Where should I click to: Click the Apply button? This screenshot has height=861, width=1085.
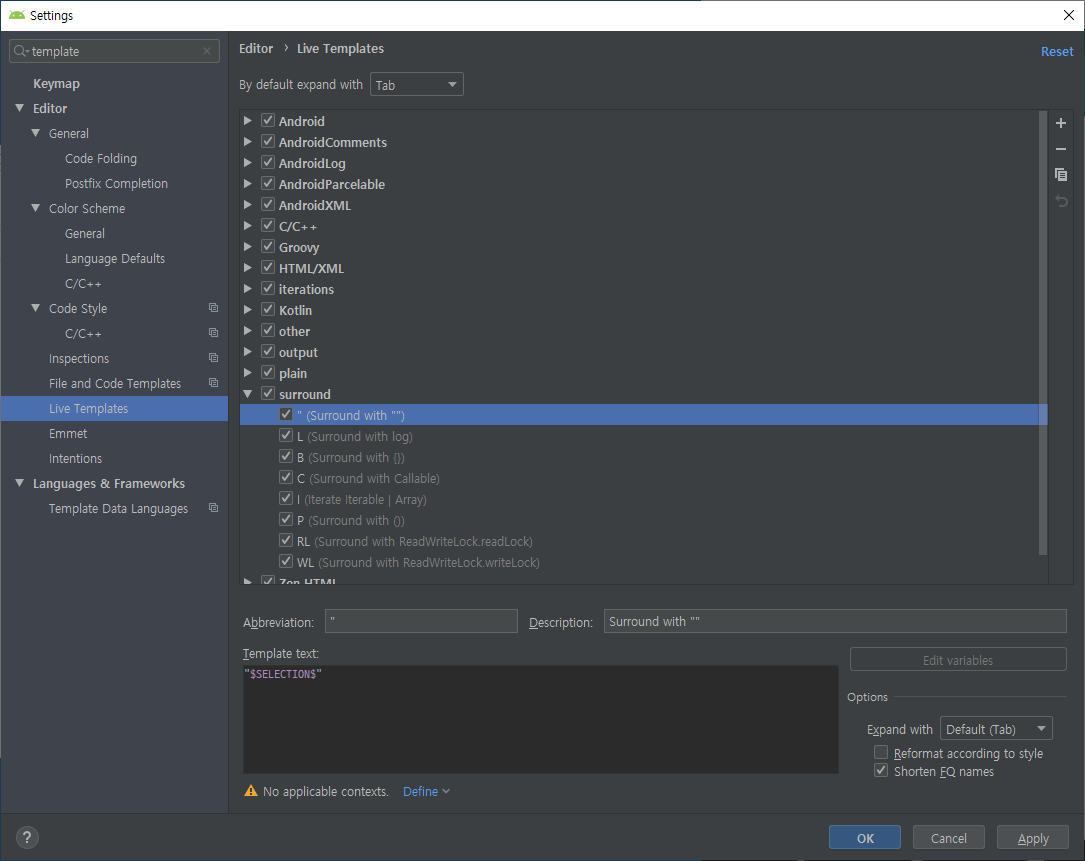[x=1033, y=837]
